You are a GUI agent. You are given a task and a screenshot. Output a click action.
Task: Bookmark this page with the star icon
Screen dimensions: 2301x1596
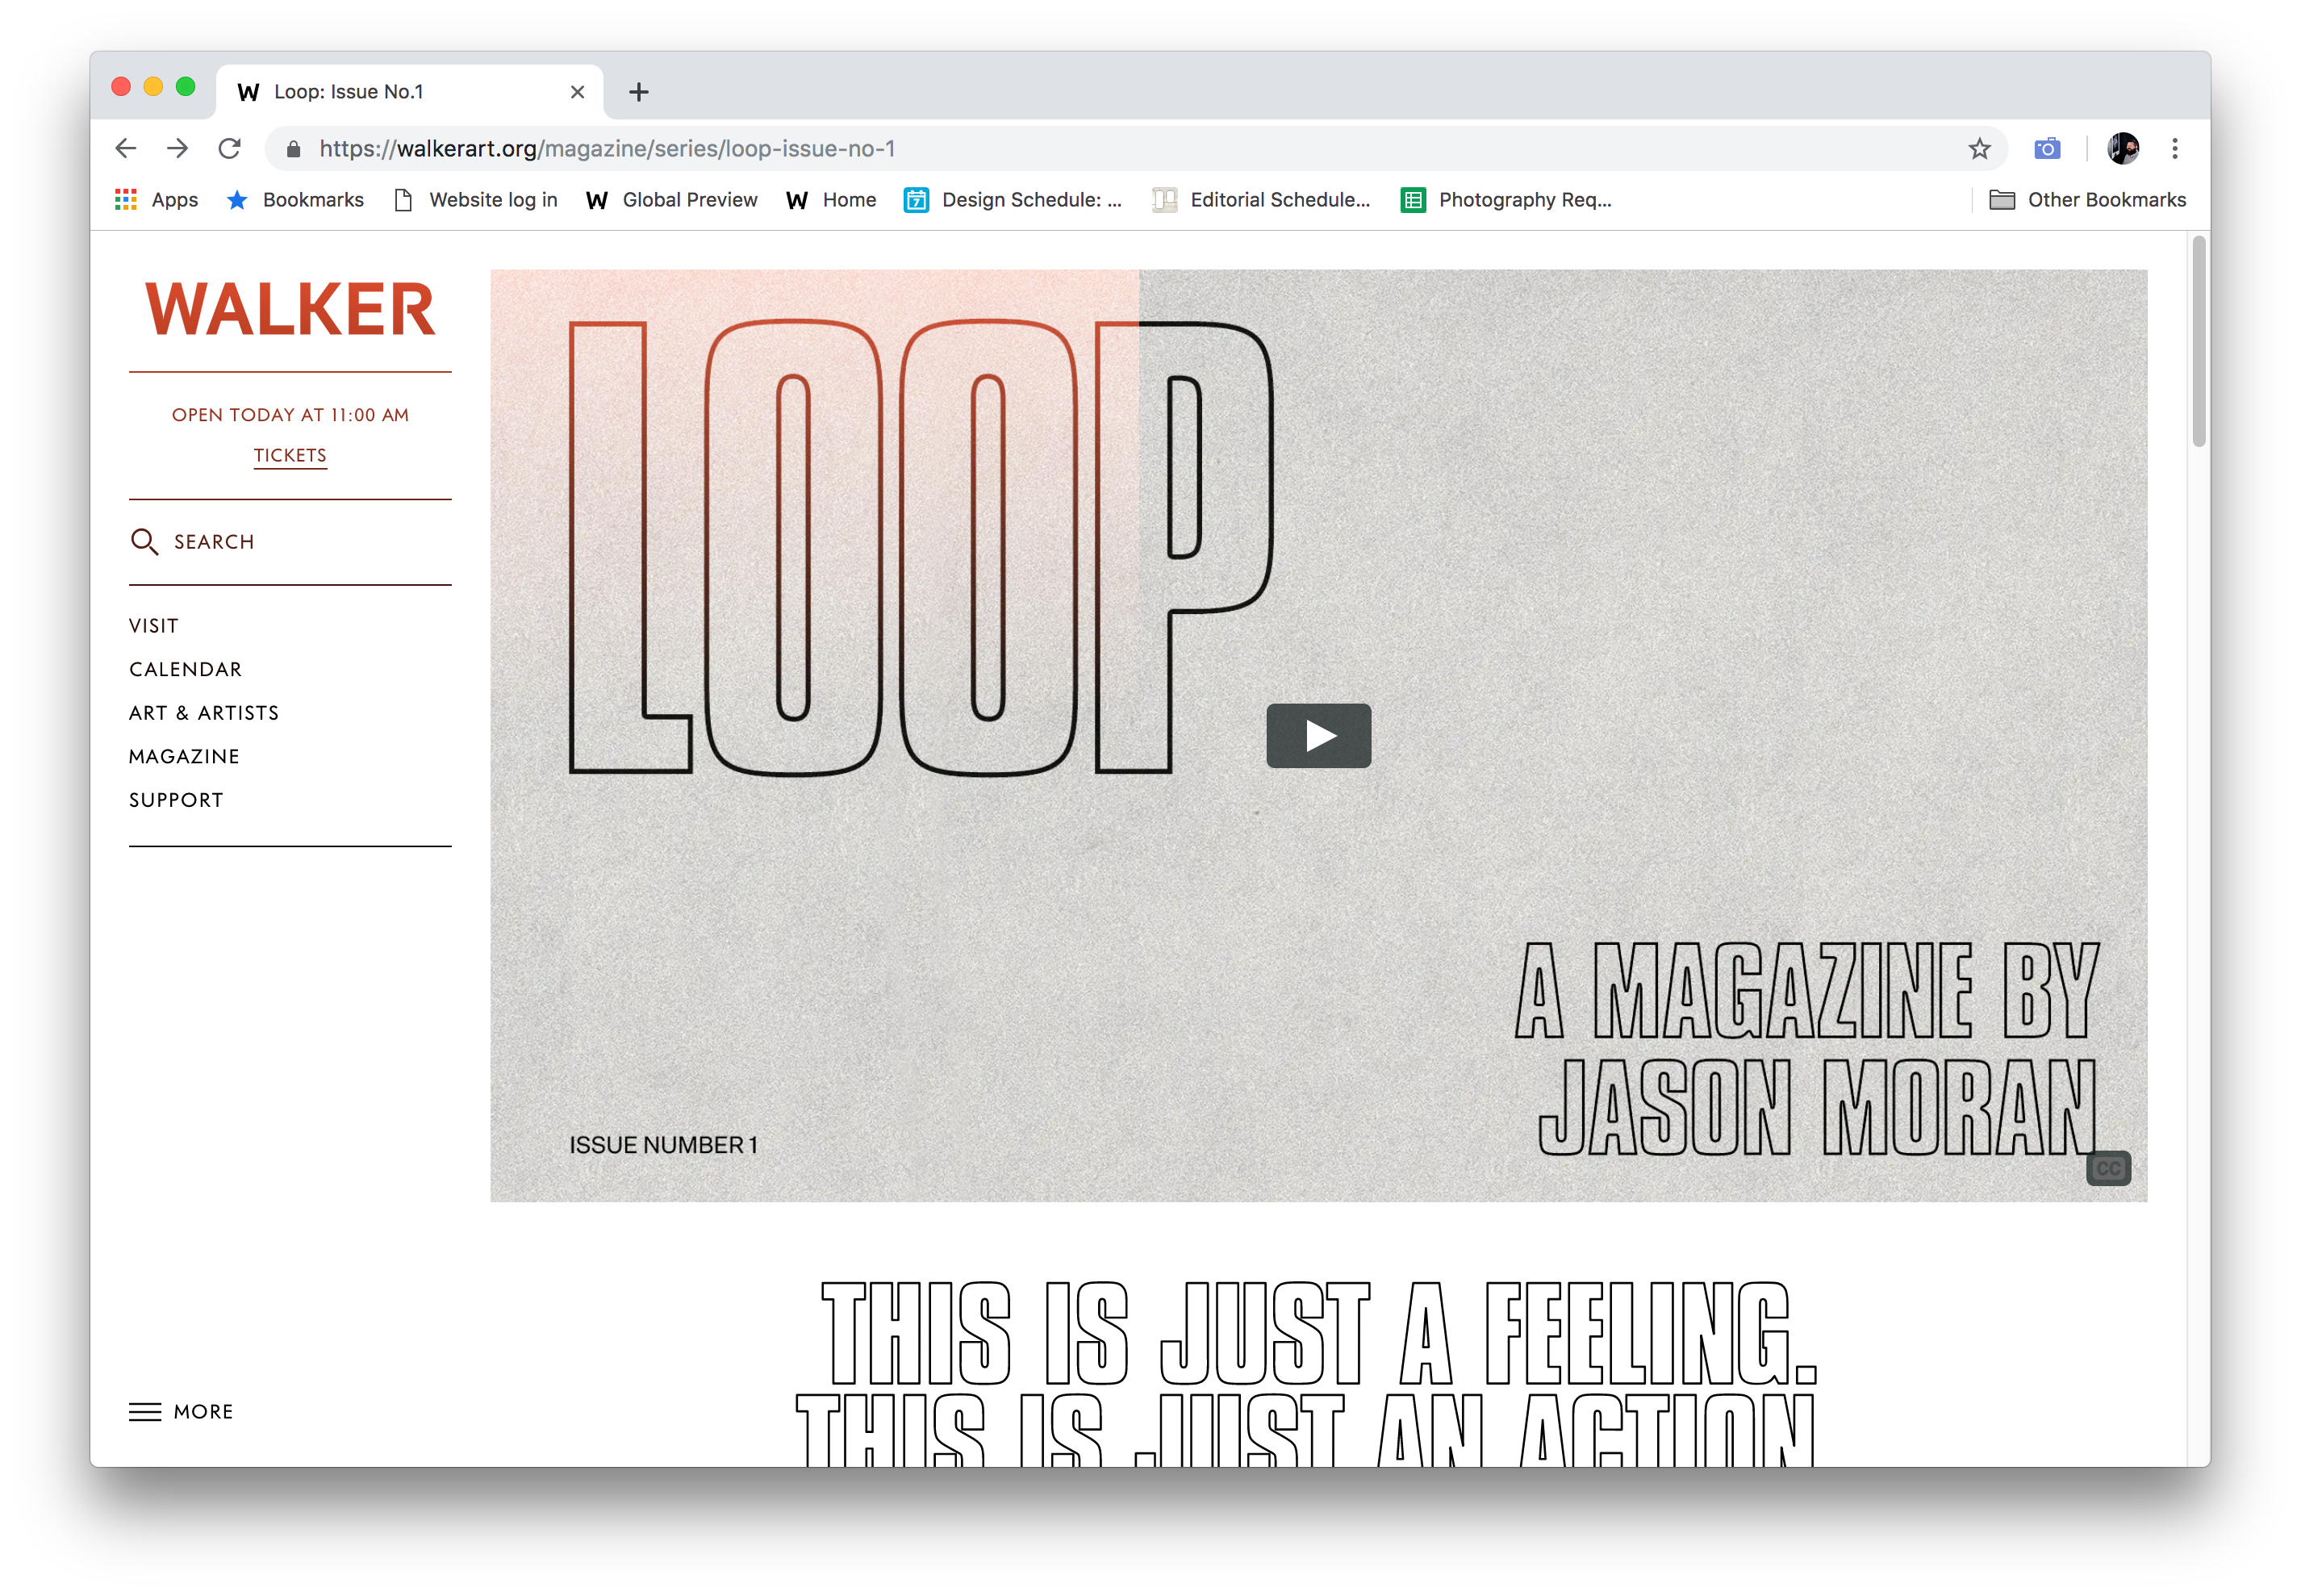(1979, 149)
